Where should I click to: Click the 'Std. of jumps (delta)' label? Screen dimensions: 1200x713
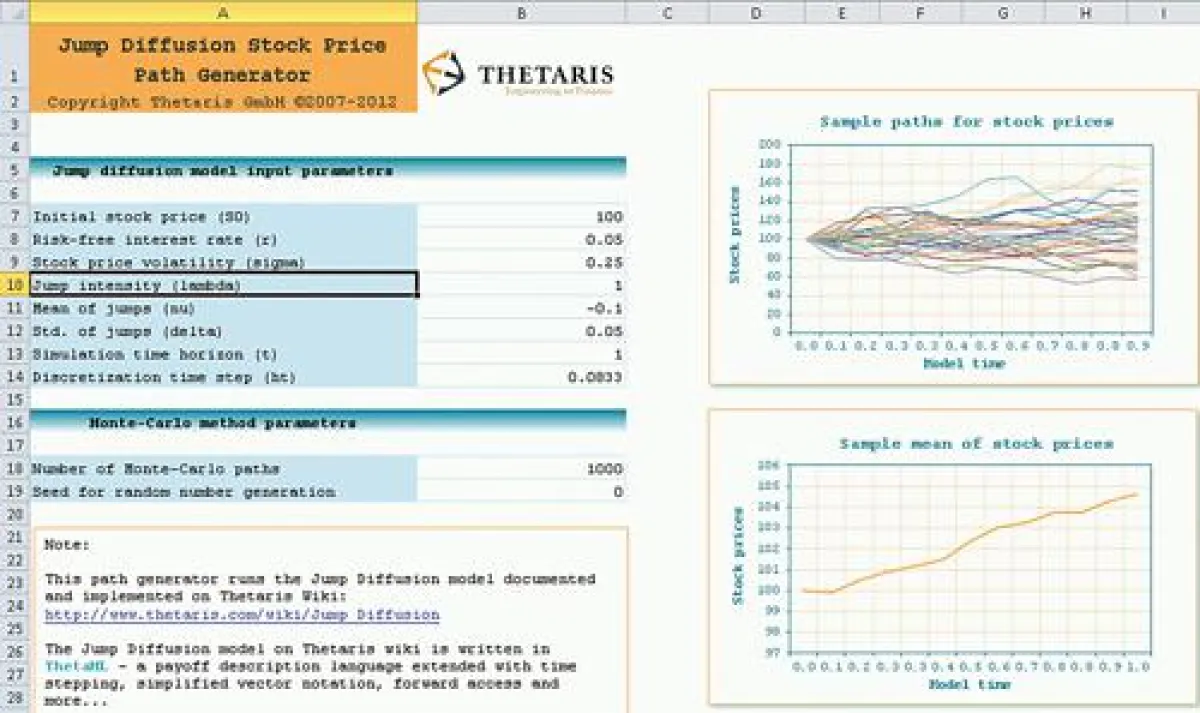(128, 331)
